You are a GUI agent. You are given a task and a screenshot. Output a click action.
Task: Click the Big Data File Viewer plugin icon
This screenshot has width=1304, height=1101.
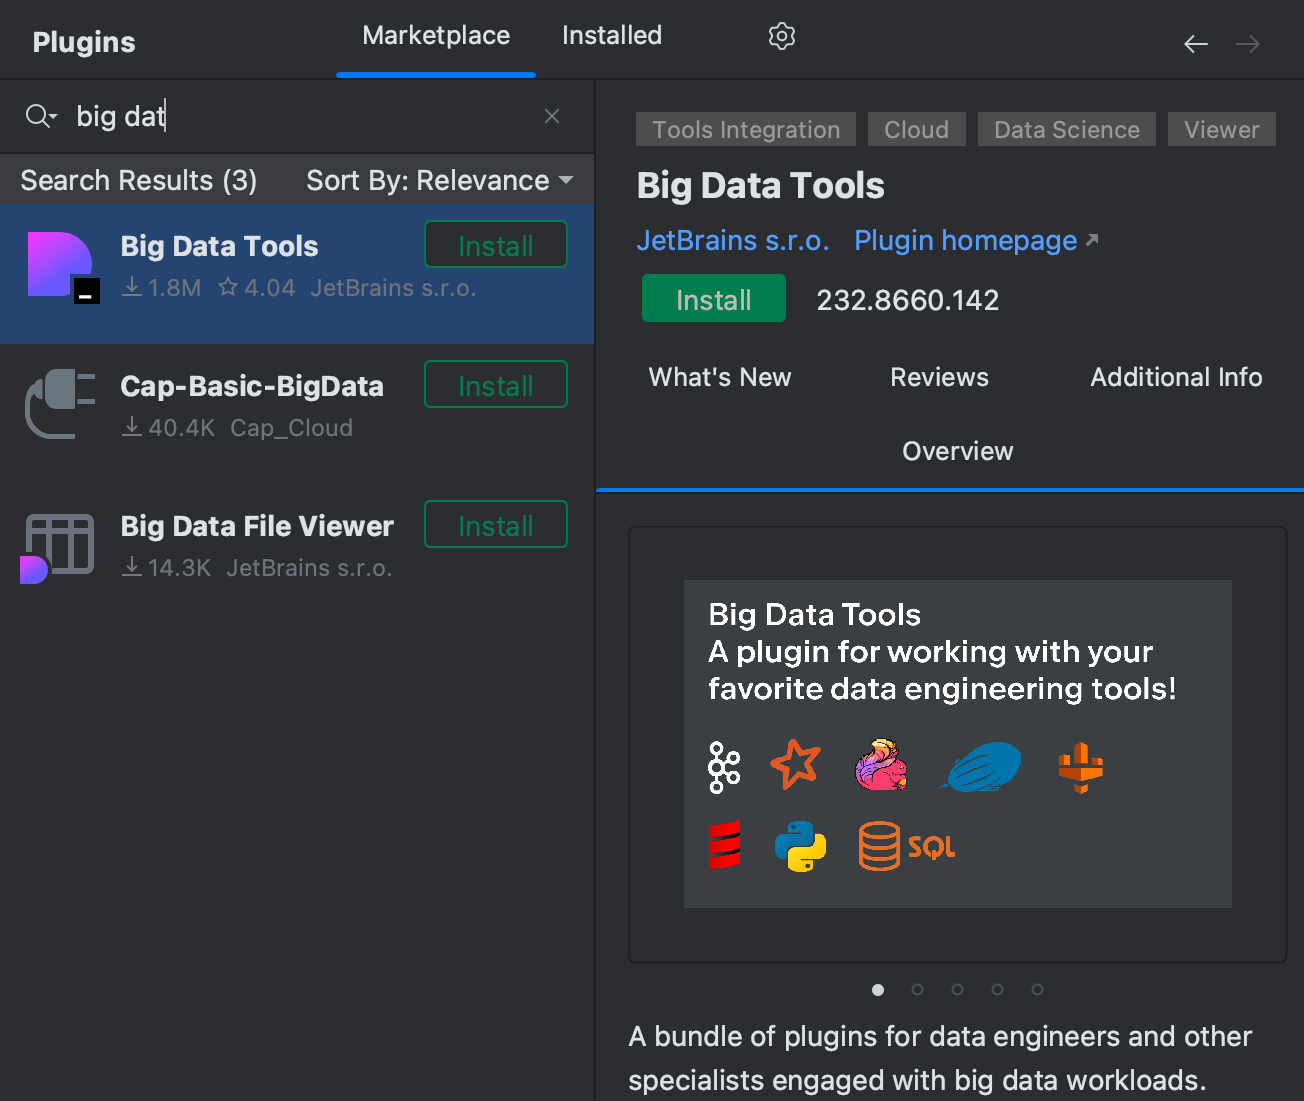58,546
